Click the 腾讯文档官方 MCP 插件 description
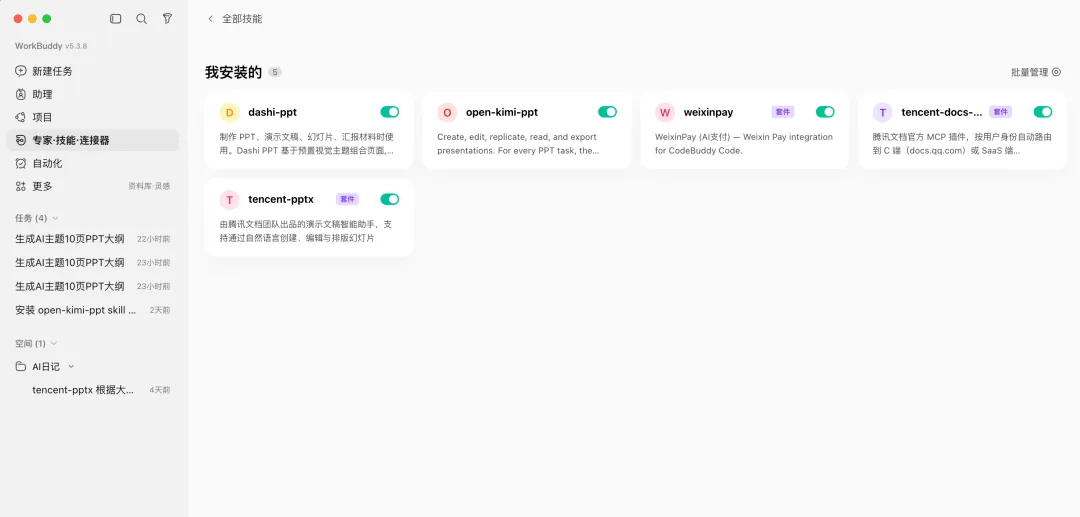Screen dimensions: 1080x517 point(961,143)
